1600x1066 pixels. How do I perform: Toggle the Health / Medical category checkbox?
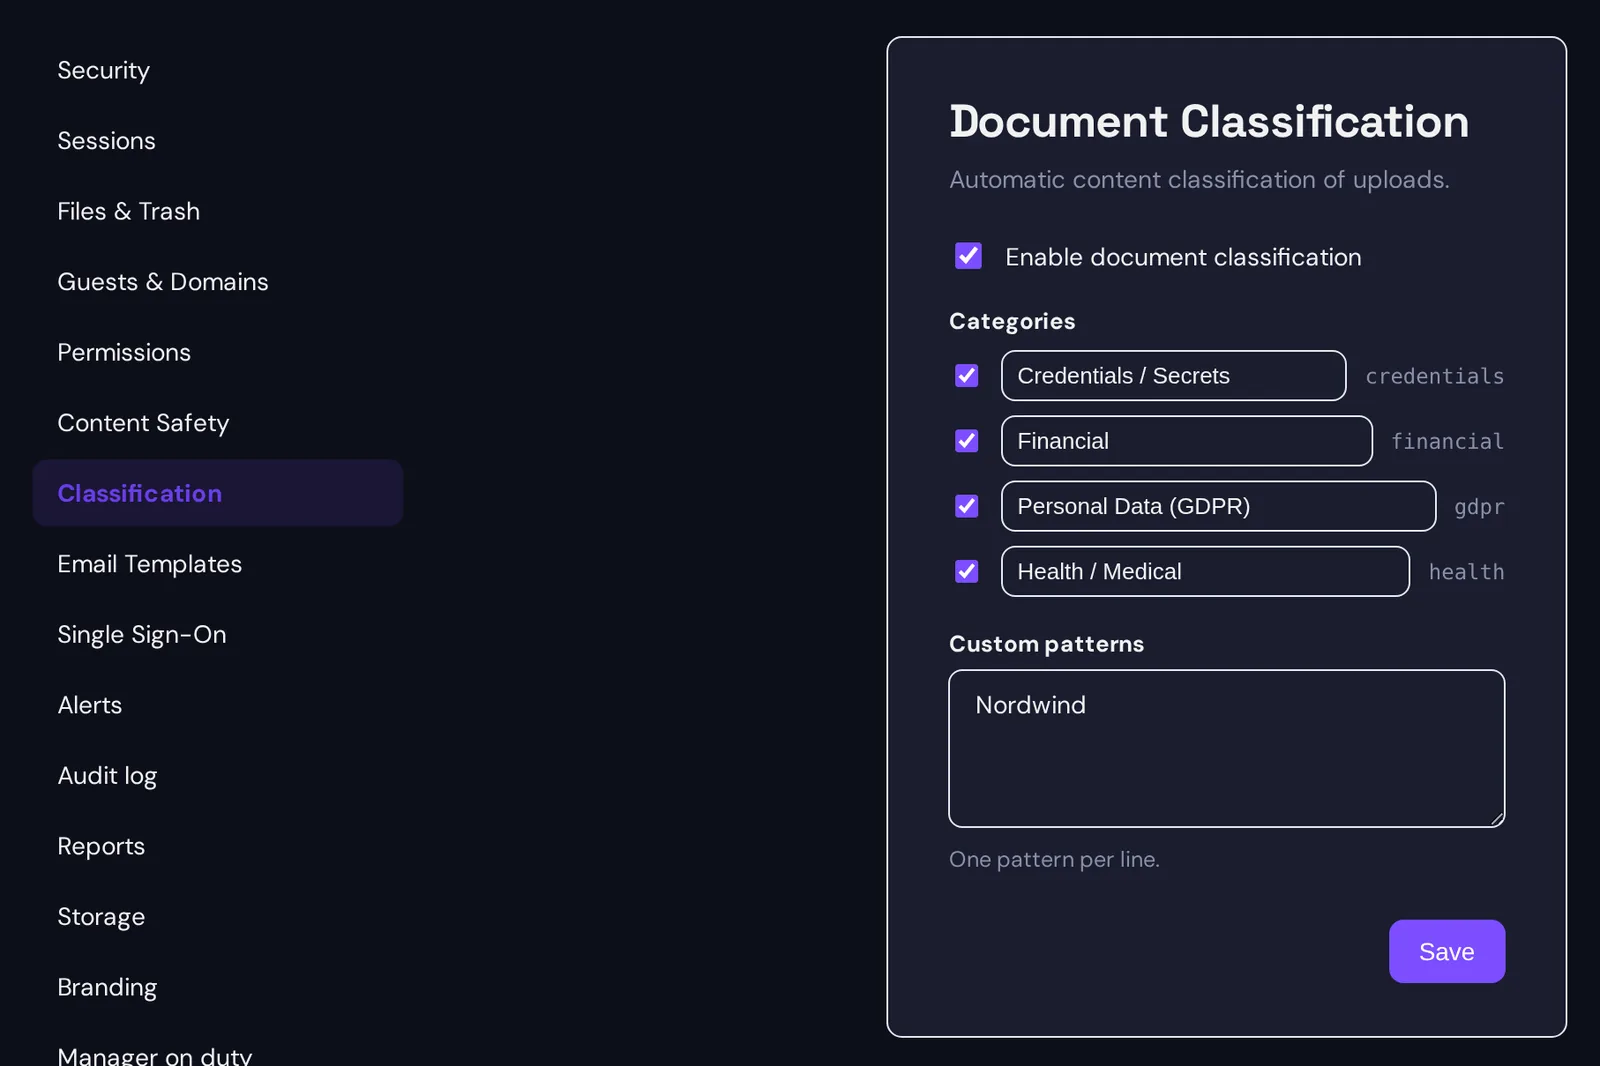pos(966,571)
